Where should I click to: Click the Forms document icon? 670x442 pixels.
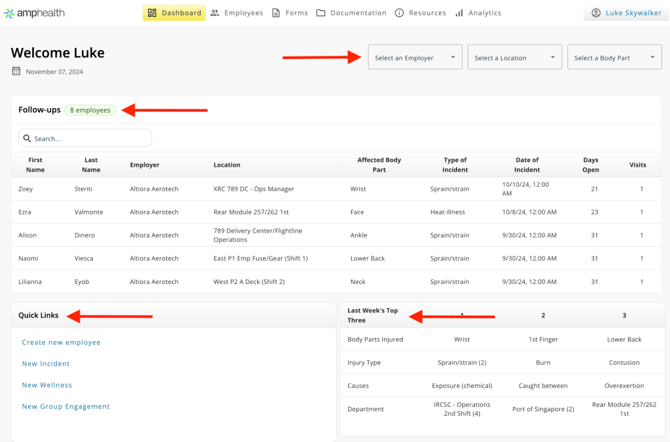276,13
